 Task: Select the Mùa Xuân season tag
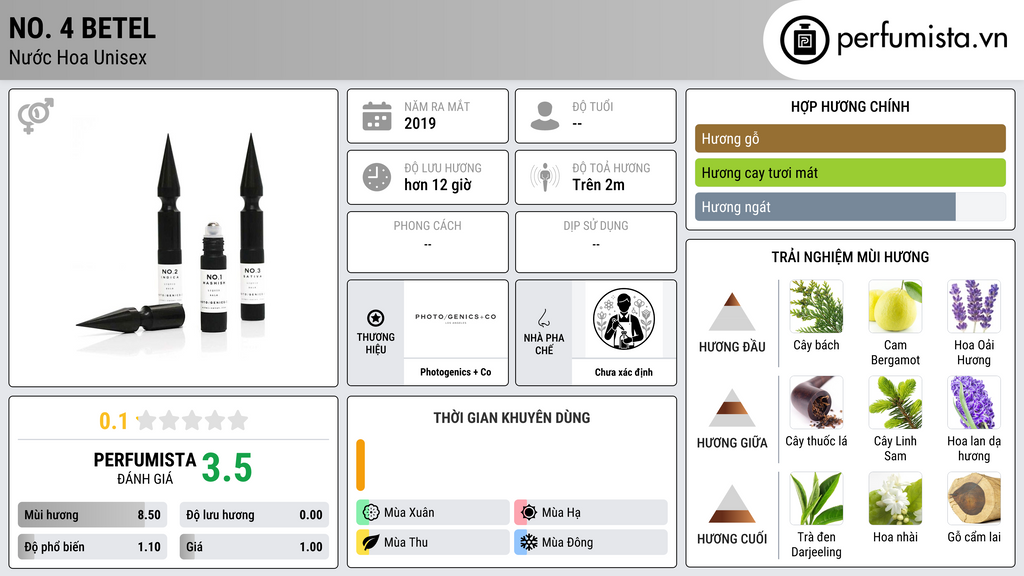pyautogui.click(x=433, y=513)
